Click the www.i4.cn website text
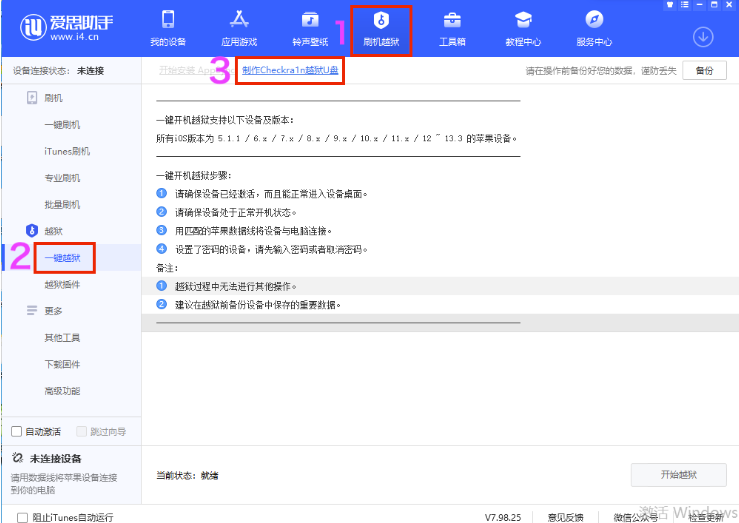This screenshot has height=523, width=739. tap(74, 37)
